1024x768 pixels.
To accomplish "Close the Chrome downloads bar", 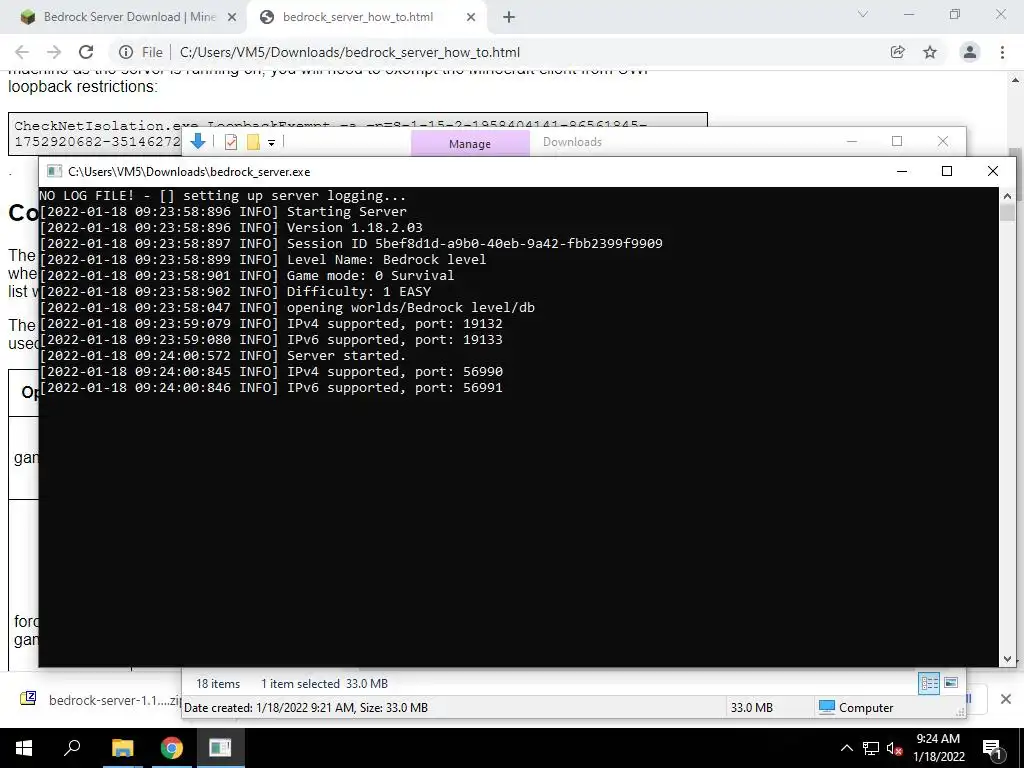I will pos(1006,699).
